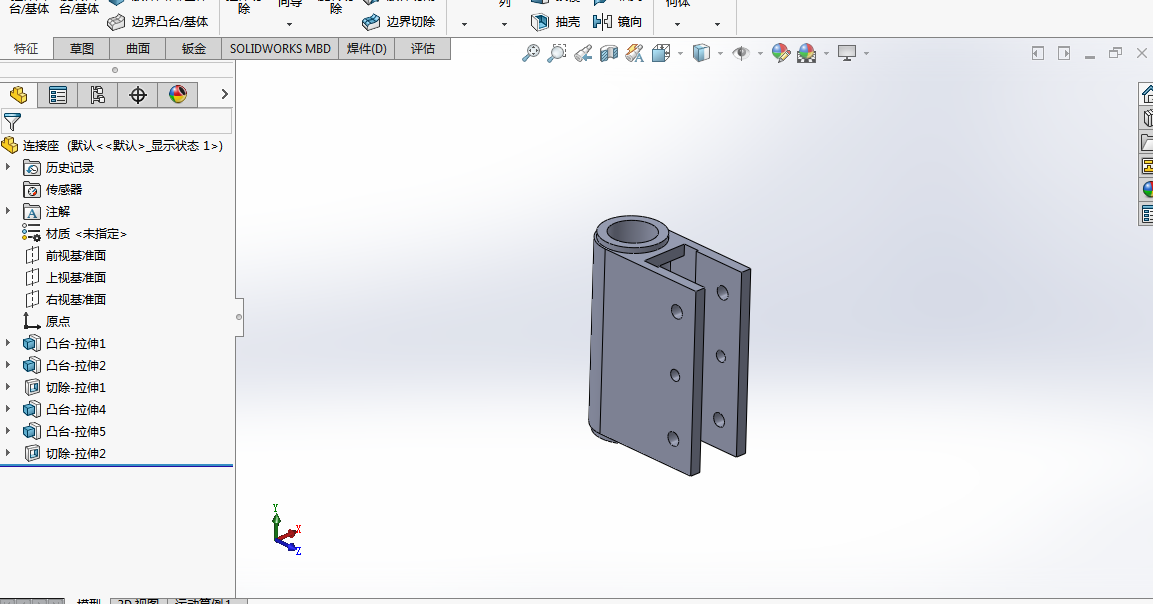Select 上视基准面 plane
The width and height of the screenshot is (1153, 604).
(x=65, y=277)
